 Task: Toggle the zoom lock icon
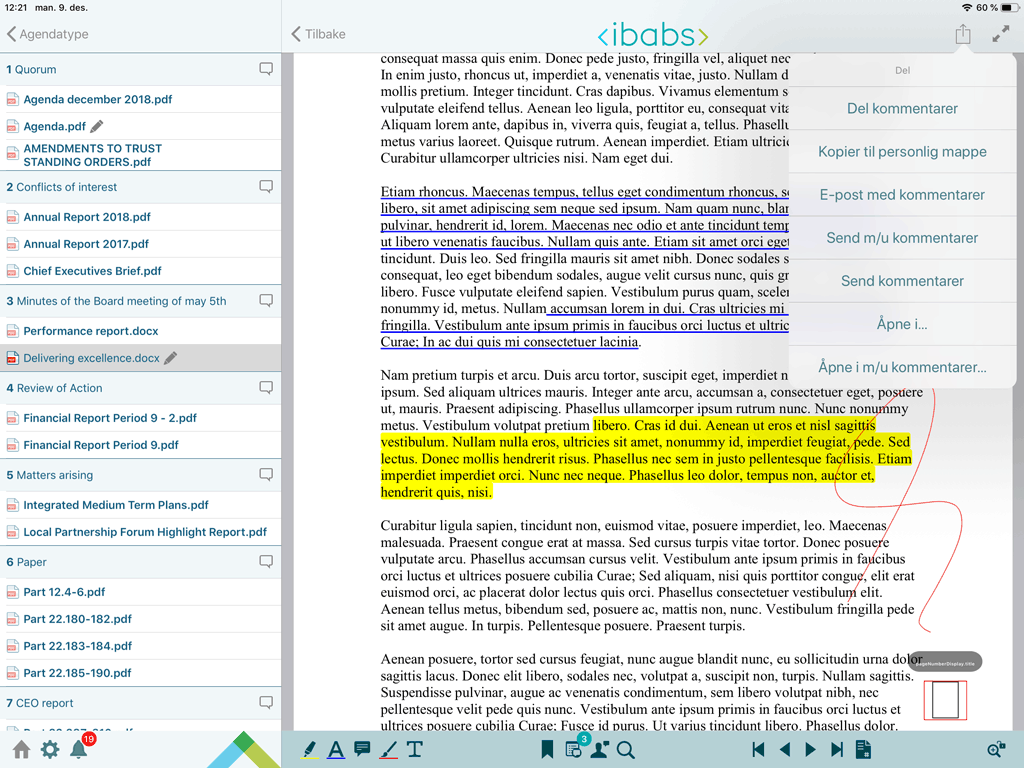[997, 750]
